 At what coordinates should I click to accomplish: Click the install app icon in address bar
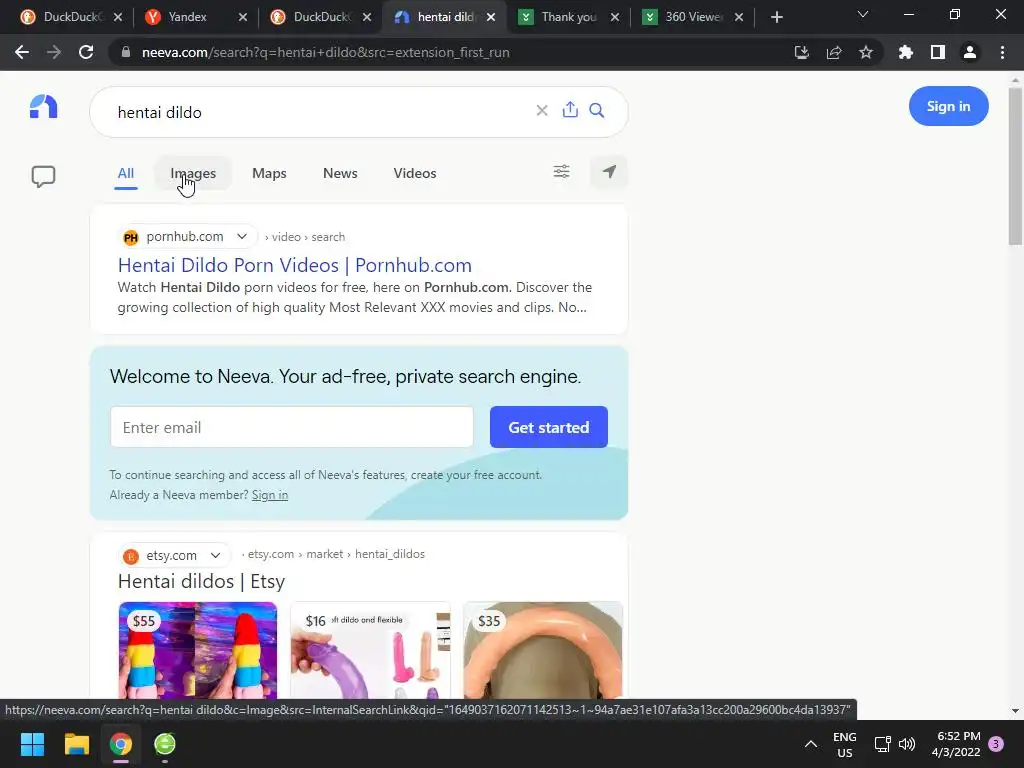[801, 52]
